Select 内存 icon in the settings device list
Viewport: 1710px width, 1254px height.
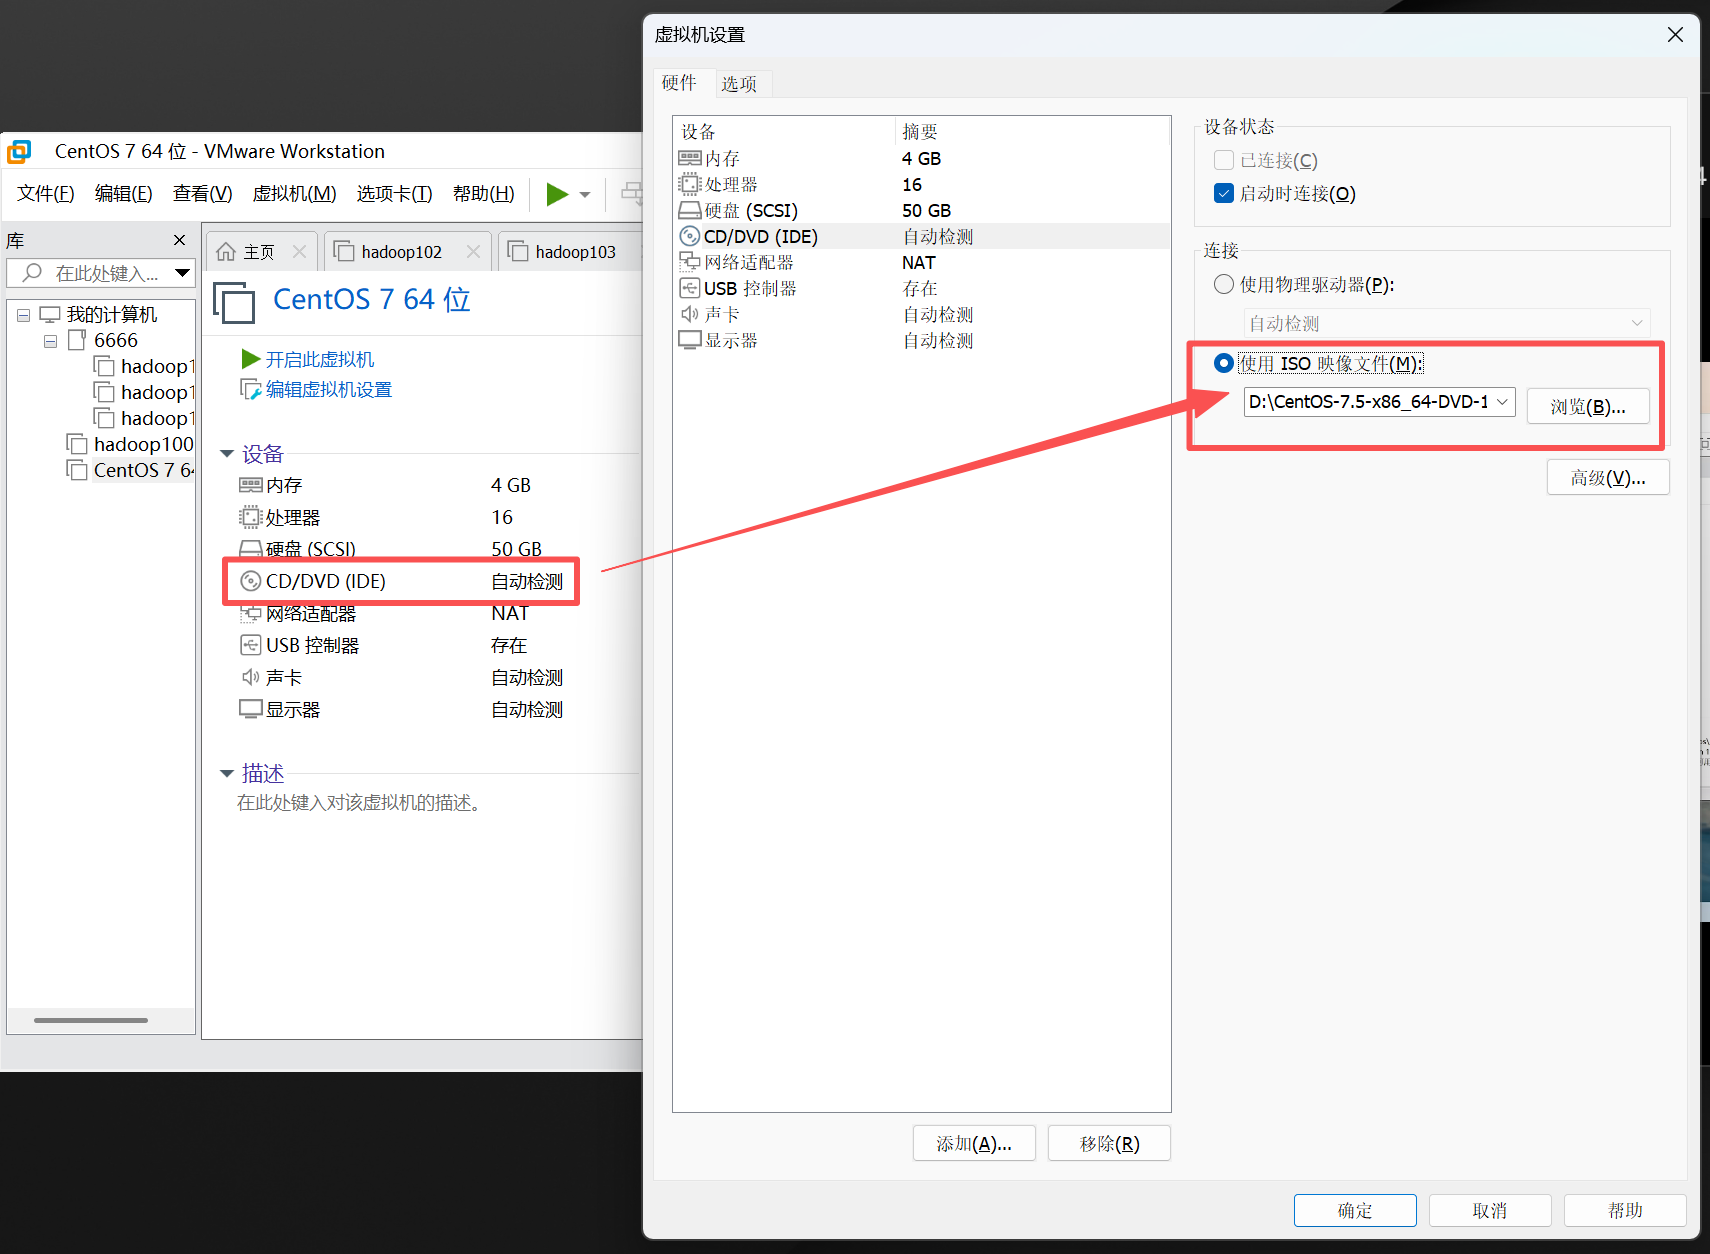[x=690, y=158]
